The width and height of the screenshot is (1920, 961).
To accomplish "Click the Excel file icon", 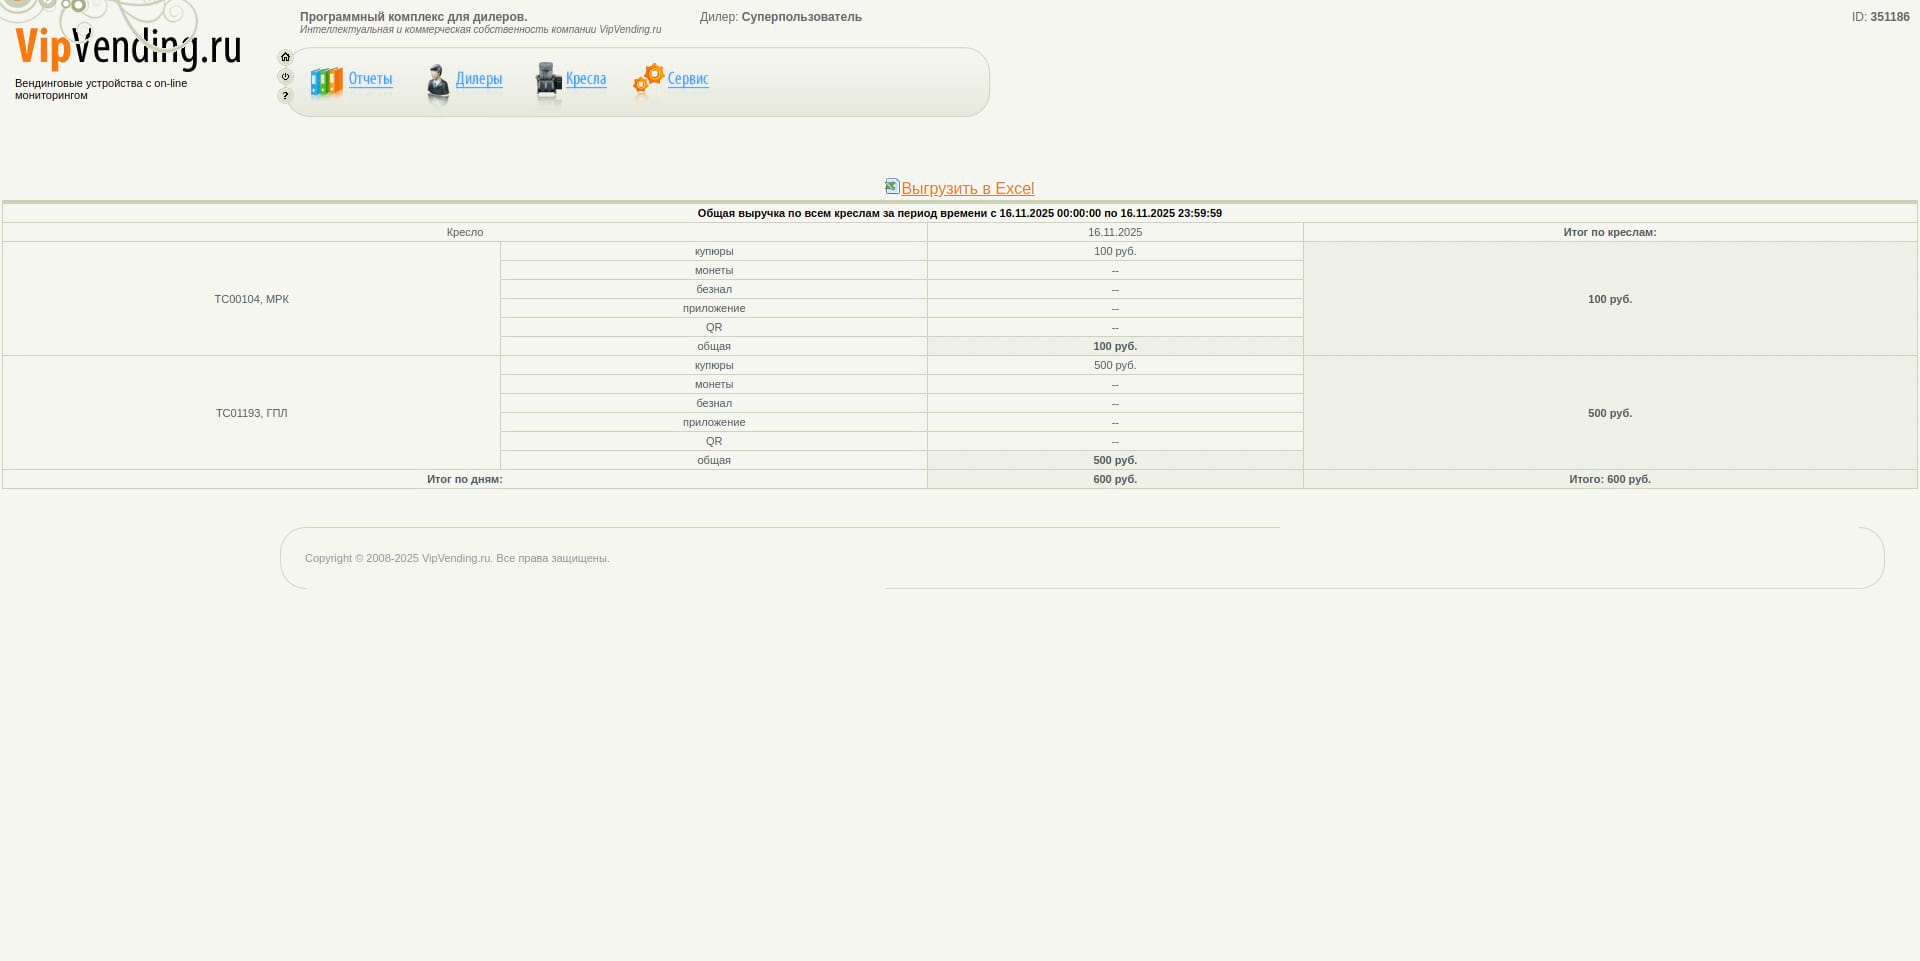I will coord(892,187).
